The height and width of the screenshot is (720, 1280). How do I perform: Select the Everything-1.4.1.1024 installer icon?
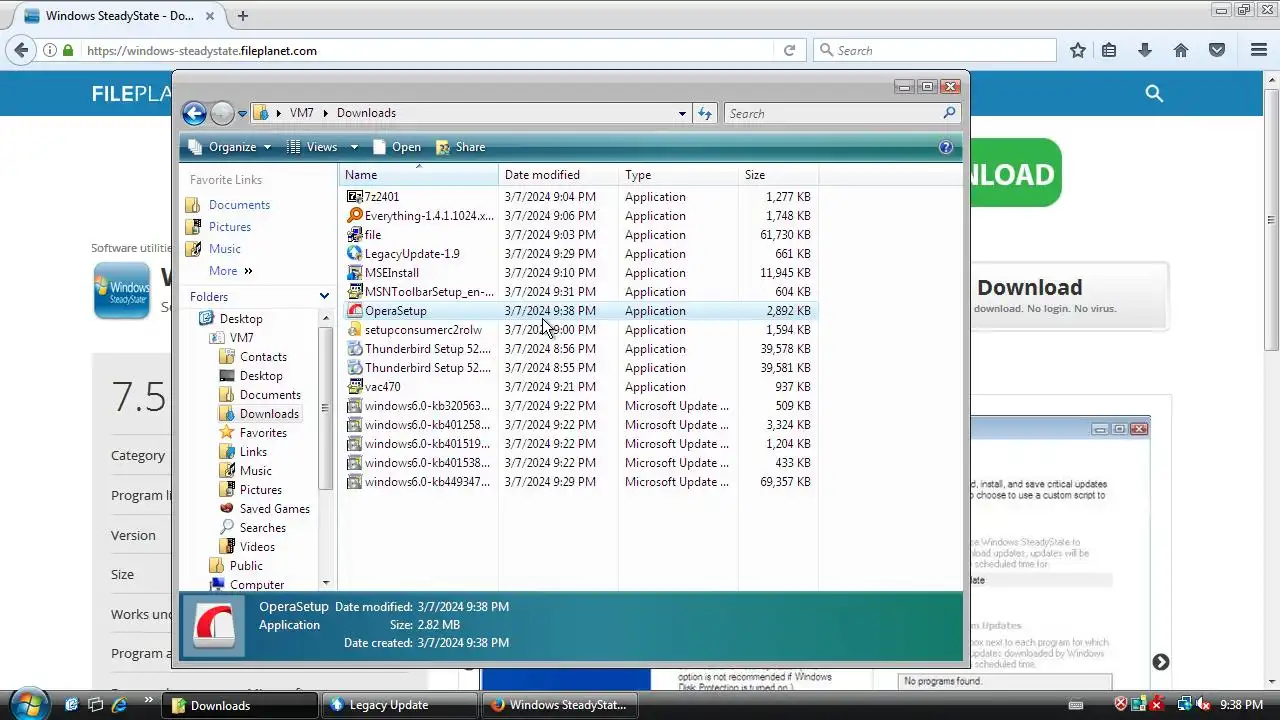(x=355, y=216)
